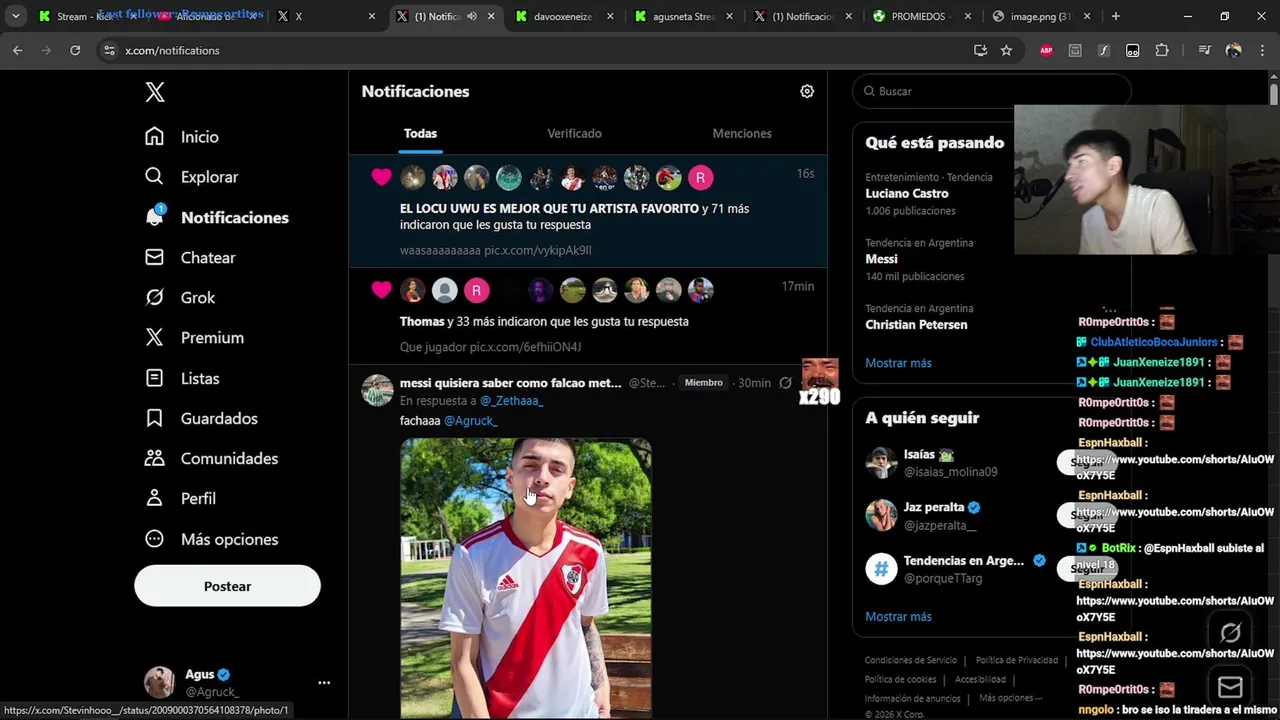Open install app icon in address bar

coord(980,50)
